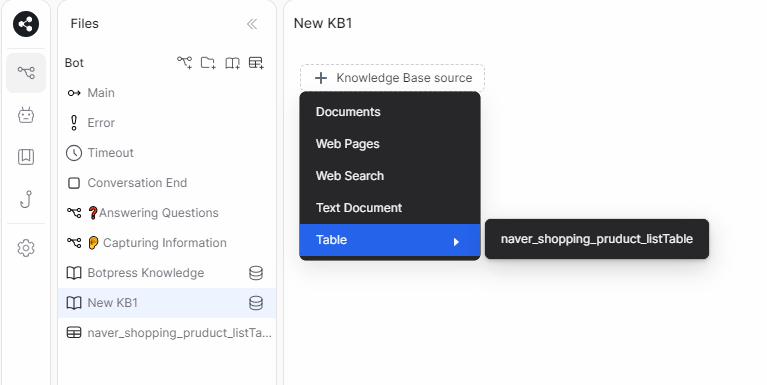Pick naver_shopping_pruduct_listTable from submenu

click(597, 239)
